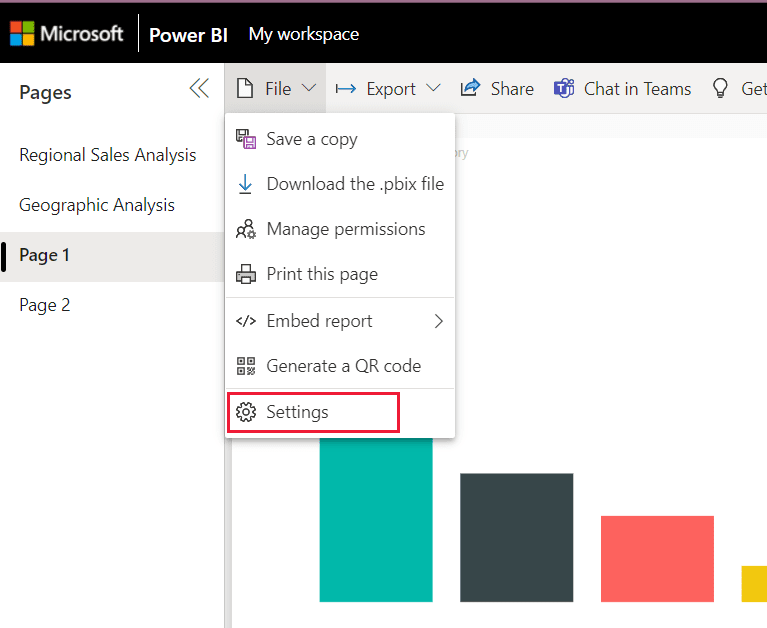
Task: Collapse the Pages pane with double chevron
Action: pos(200,89)
